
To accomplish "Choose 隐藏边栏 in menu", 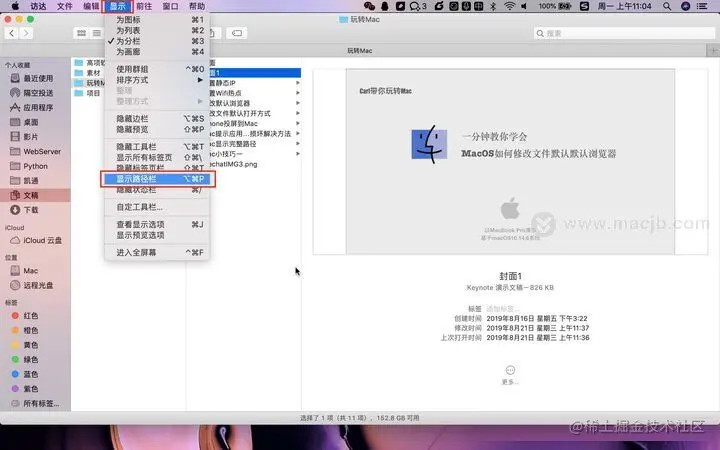I will [157, 118].
